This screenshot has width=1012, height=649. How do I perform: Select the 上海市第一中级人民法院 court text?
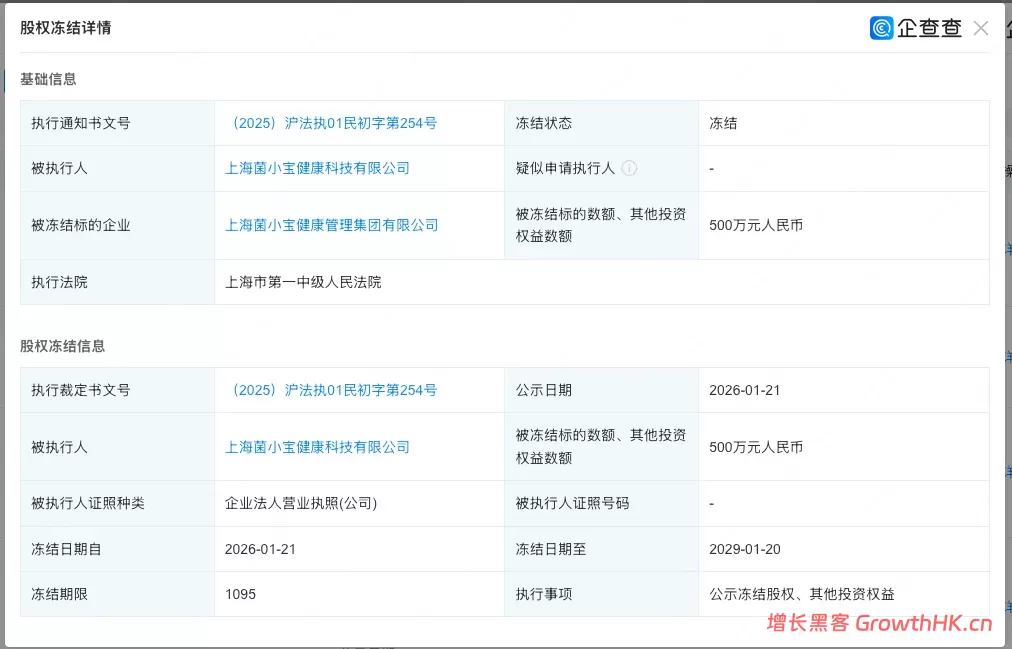pos(303,282)
